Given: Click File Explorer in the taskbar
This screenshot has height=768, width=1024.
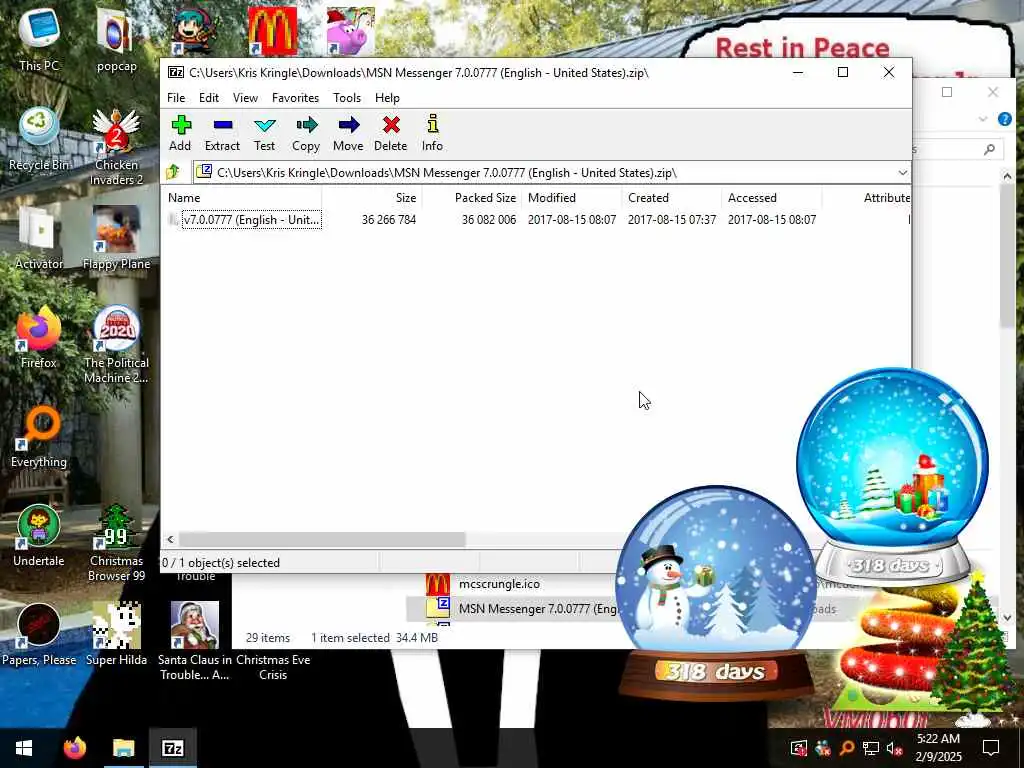Looking at the screenshot, I should pos(123,748).
